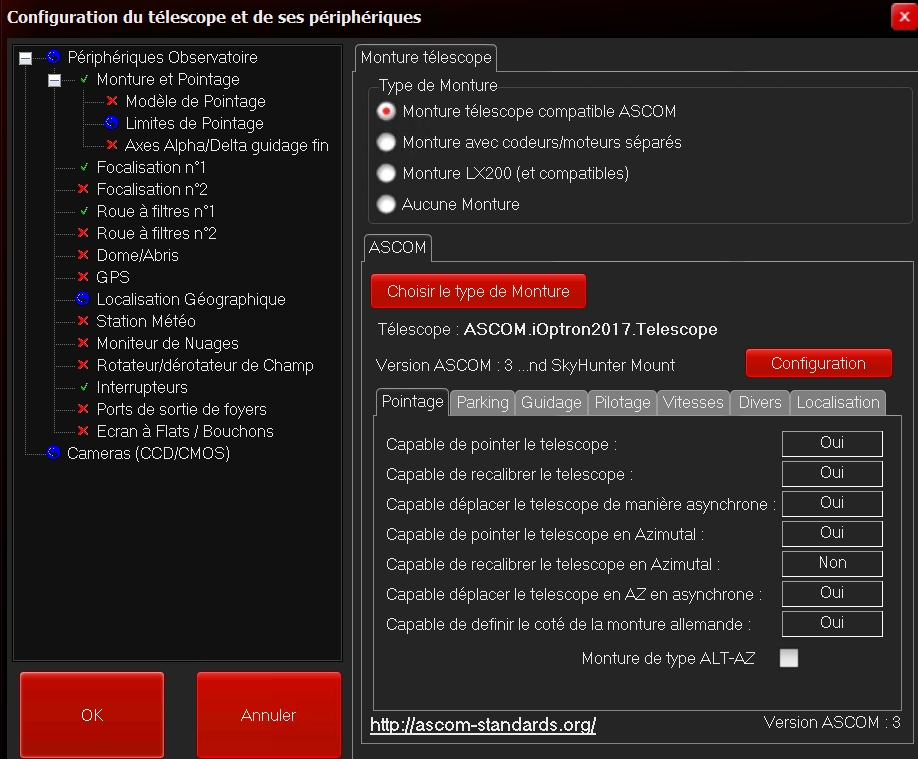Collapse the Périphériques Observatoire tree node
The image size is (918, 759).
[26, 58]
